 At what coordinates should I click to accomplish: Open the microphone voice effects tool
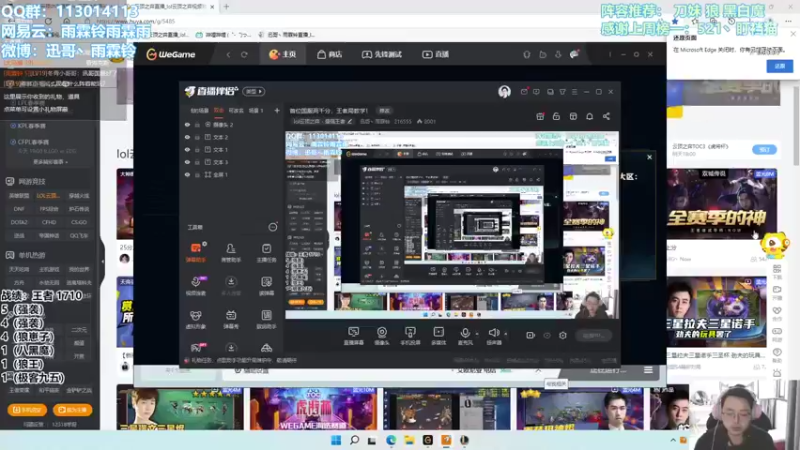(196, 286)
